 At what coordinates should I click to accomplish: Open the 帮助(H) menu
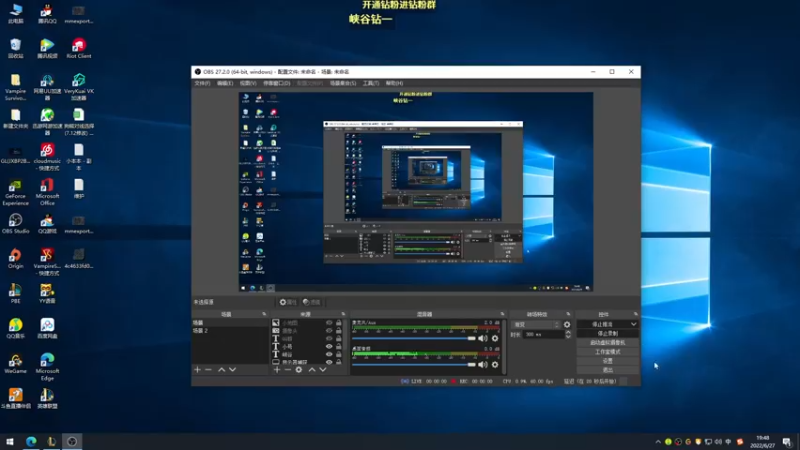(x=394, y=83)
